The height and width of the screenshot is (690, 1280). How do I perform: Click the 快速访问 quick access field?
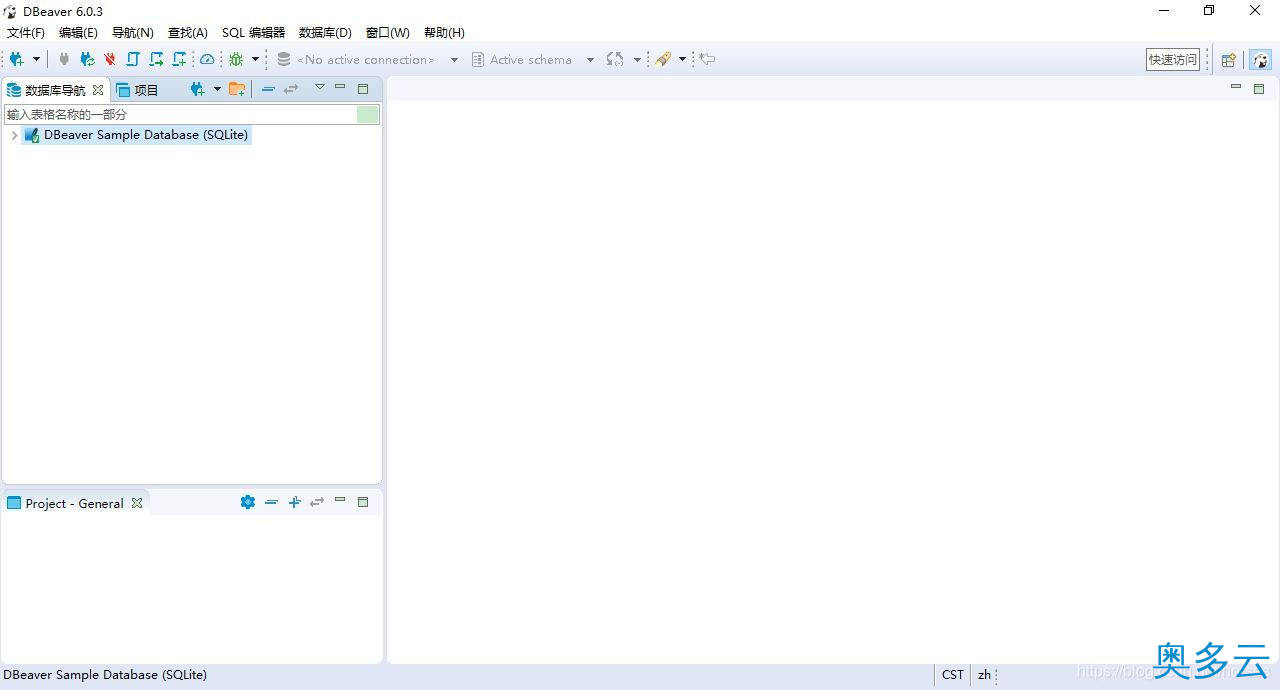[x=1173, y=59]
